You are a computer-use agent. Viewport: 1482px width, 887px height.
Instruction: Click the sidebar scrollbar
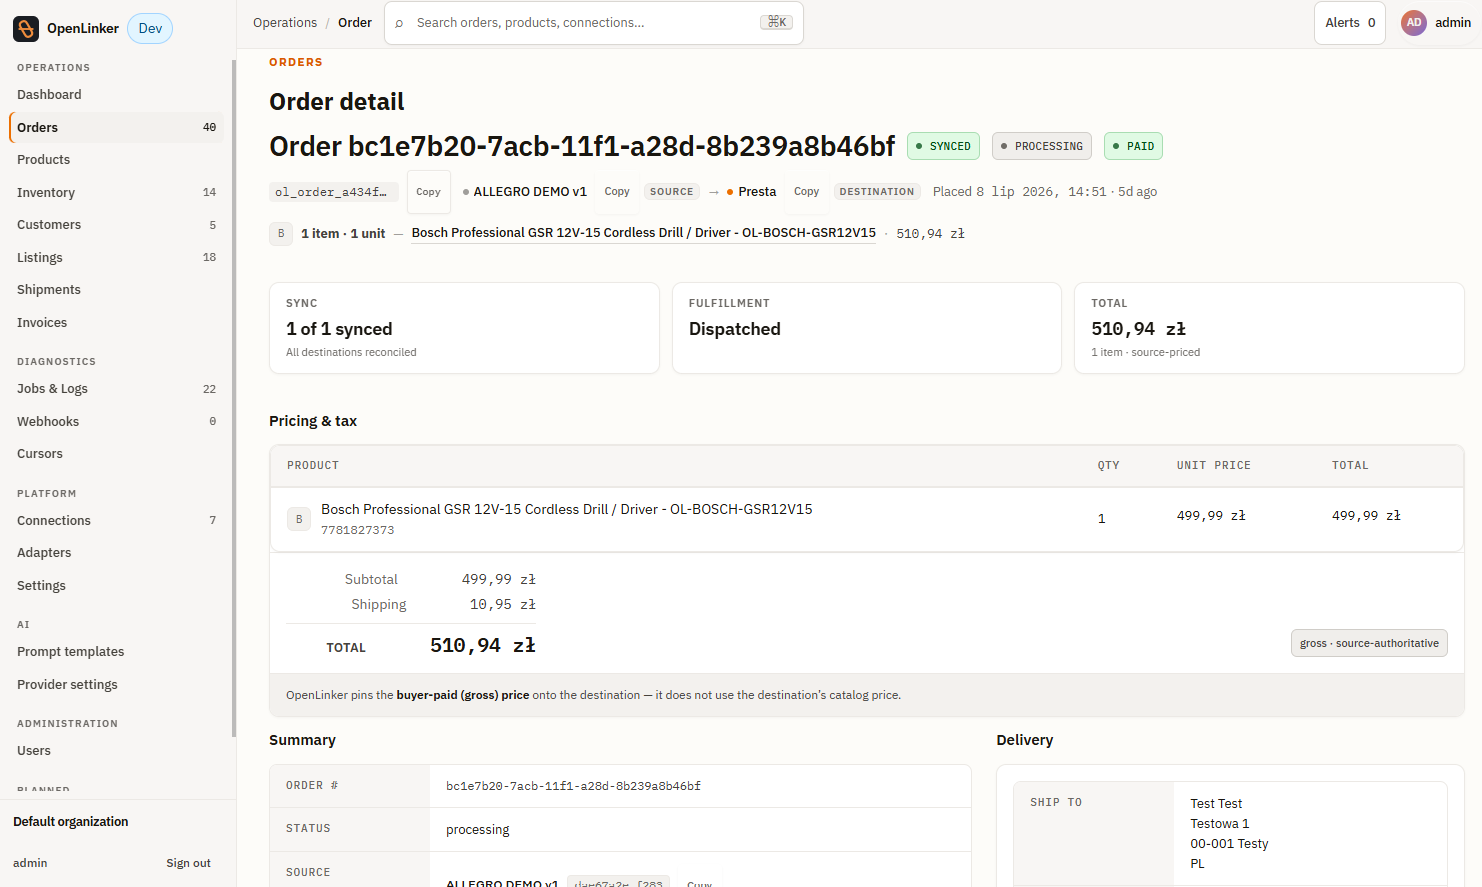(234, 400)
